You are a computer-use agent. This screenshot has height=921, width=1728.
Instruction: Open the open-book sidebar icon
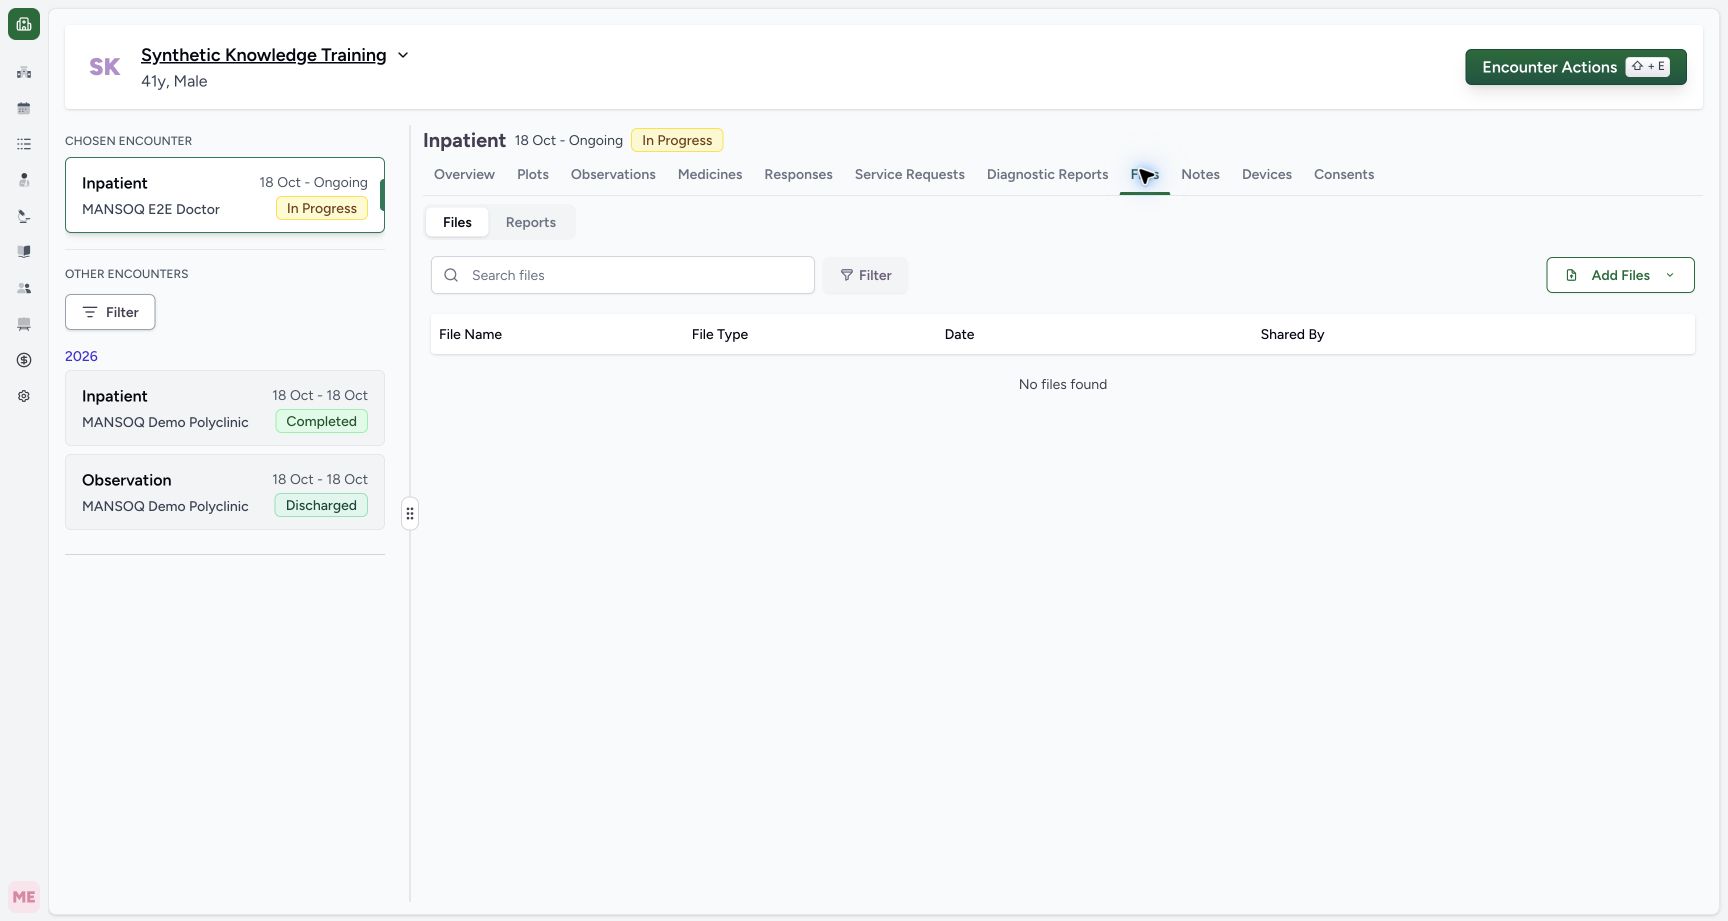[x=24, y=252]
